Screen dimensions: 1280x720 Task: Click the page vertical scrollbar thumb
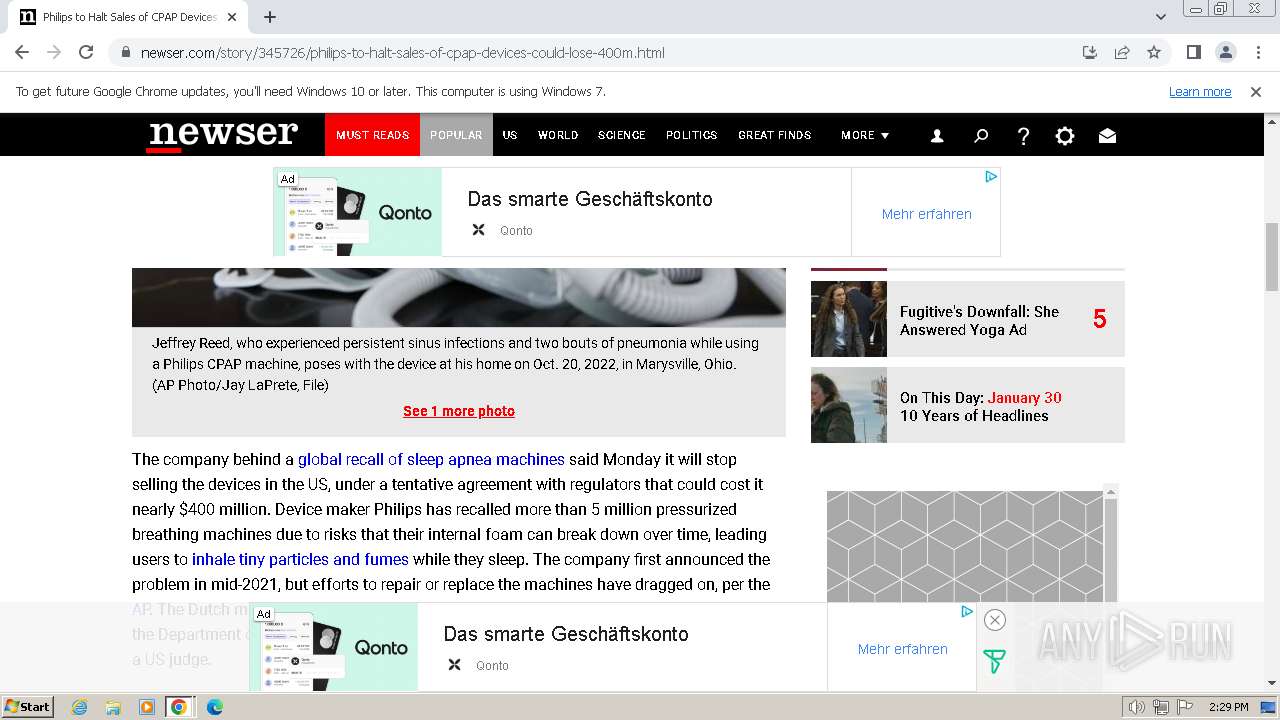1272,255
